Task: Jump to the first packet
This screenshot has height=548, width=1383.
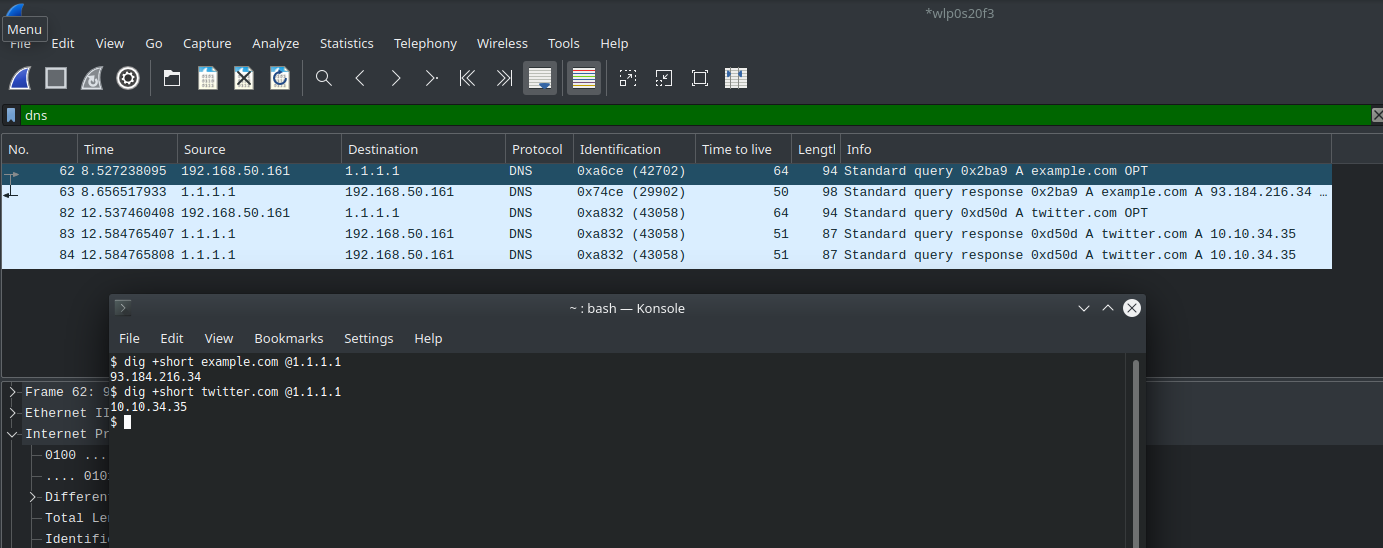Action: (x=467, y=78)
